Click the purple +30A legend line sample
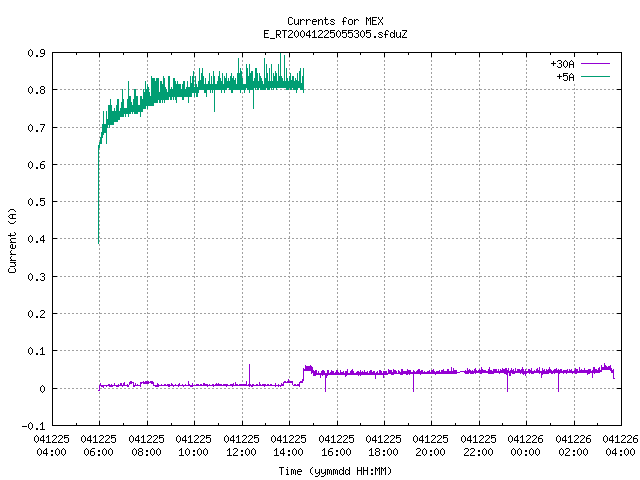 tap(595, 64)
